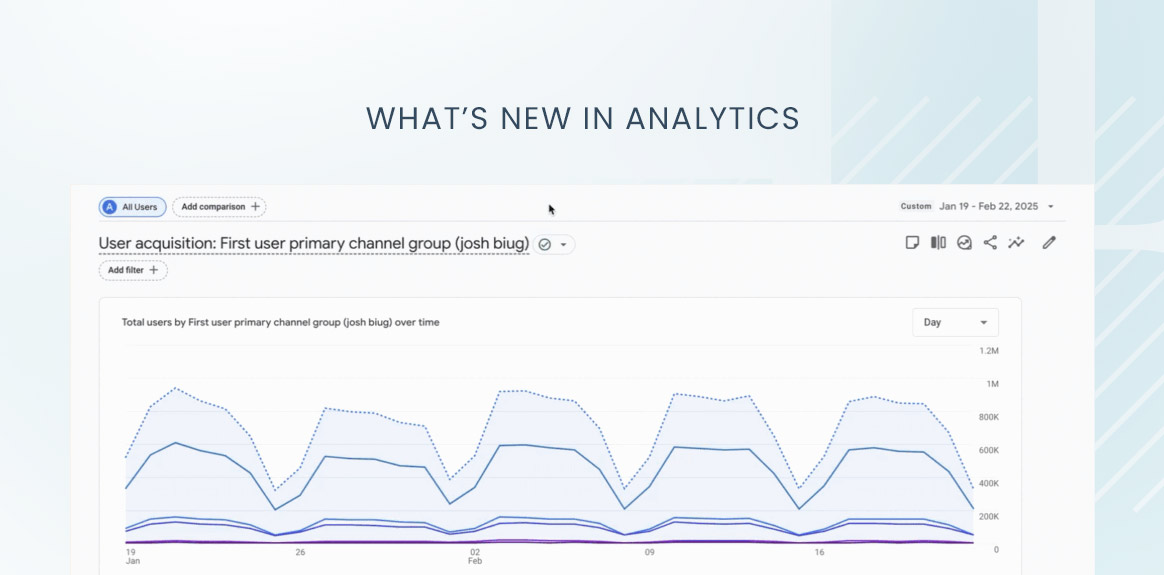Screen dimensions: 1164x575
Task: Click the 'What's New in Analytics' heading
Action: click(582, 118)
